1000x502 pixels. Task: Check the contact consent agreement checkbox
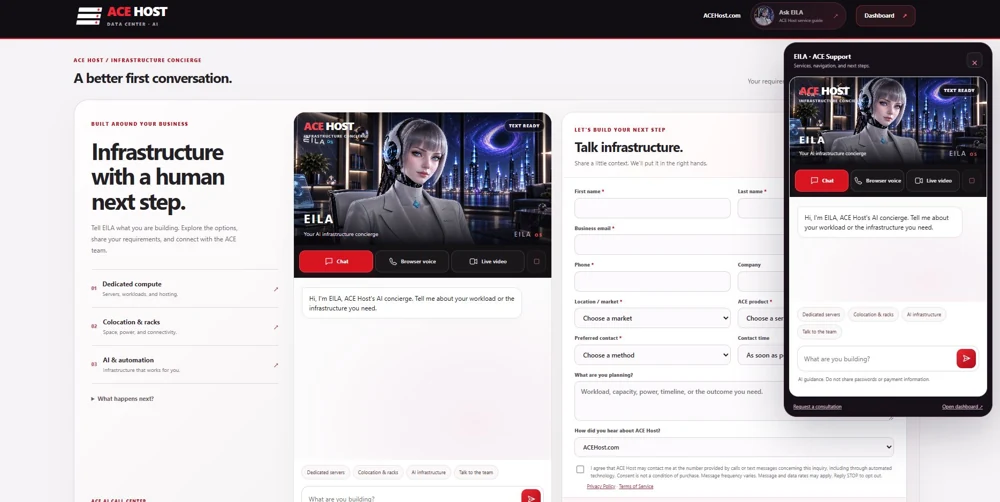click(x=580, y=469)
